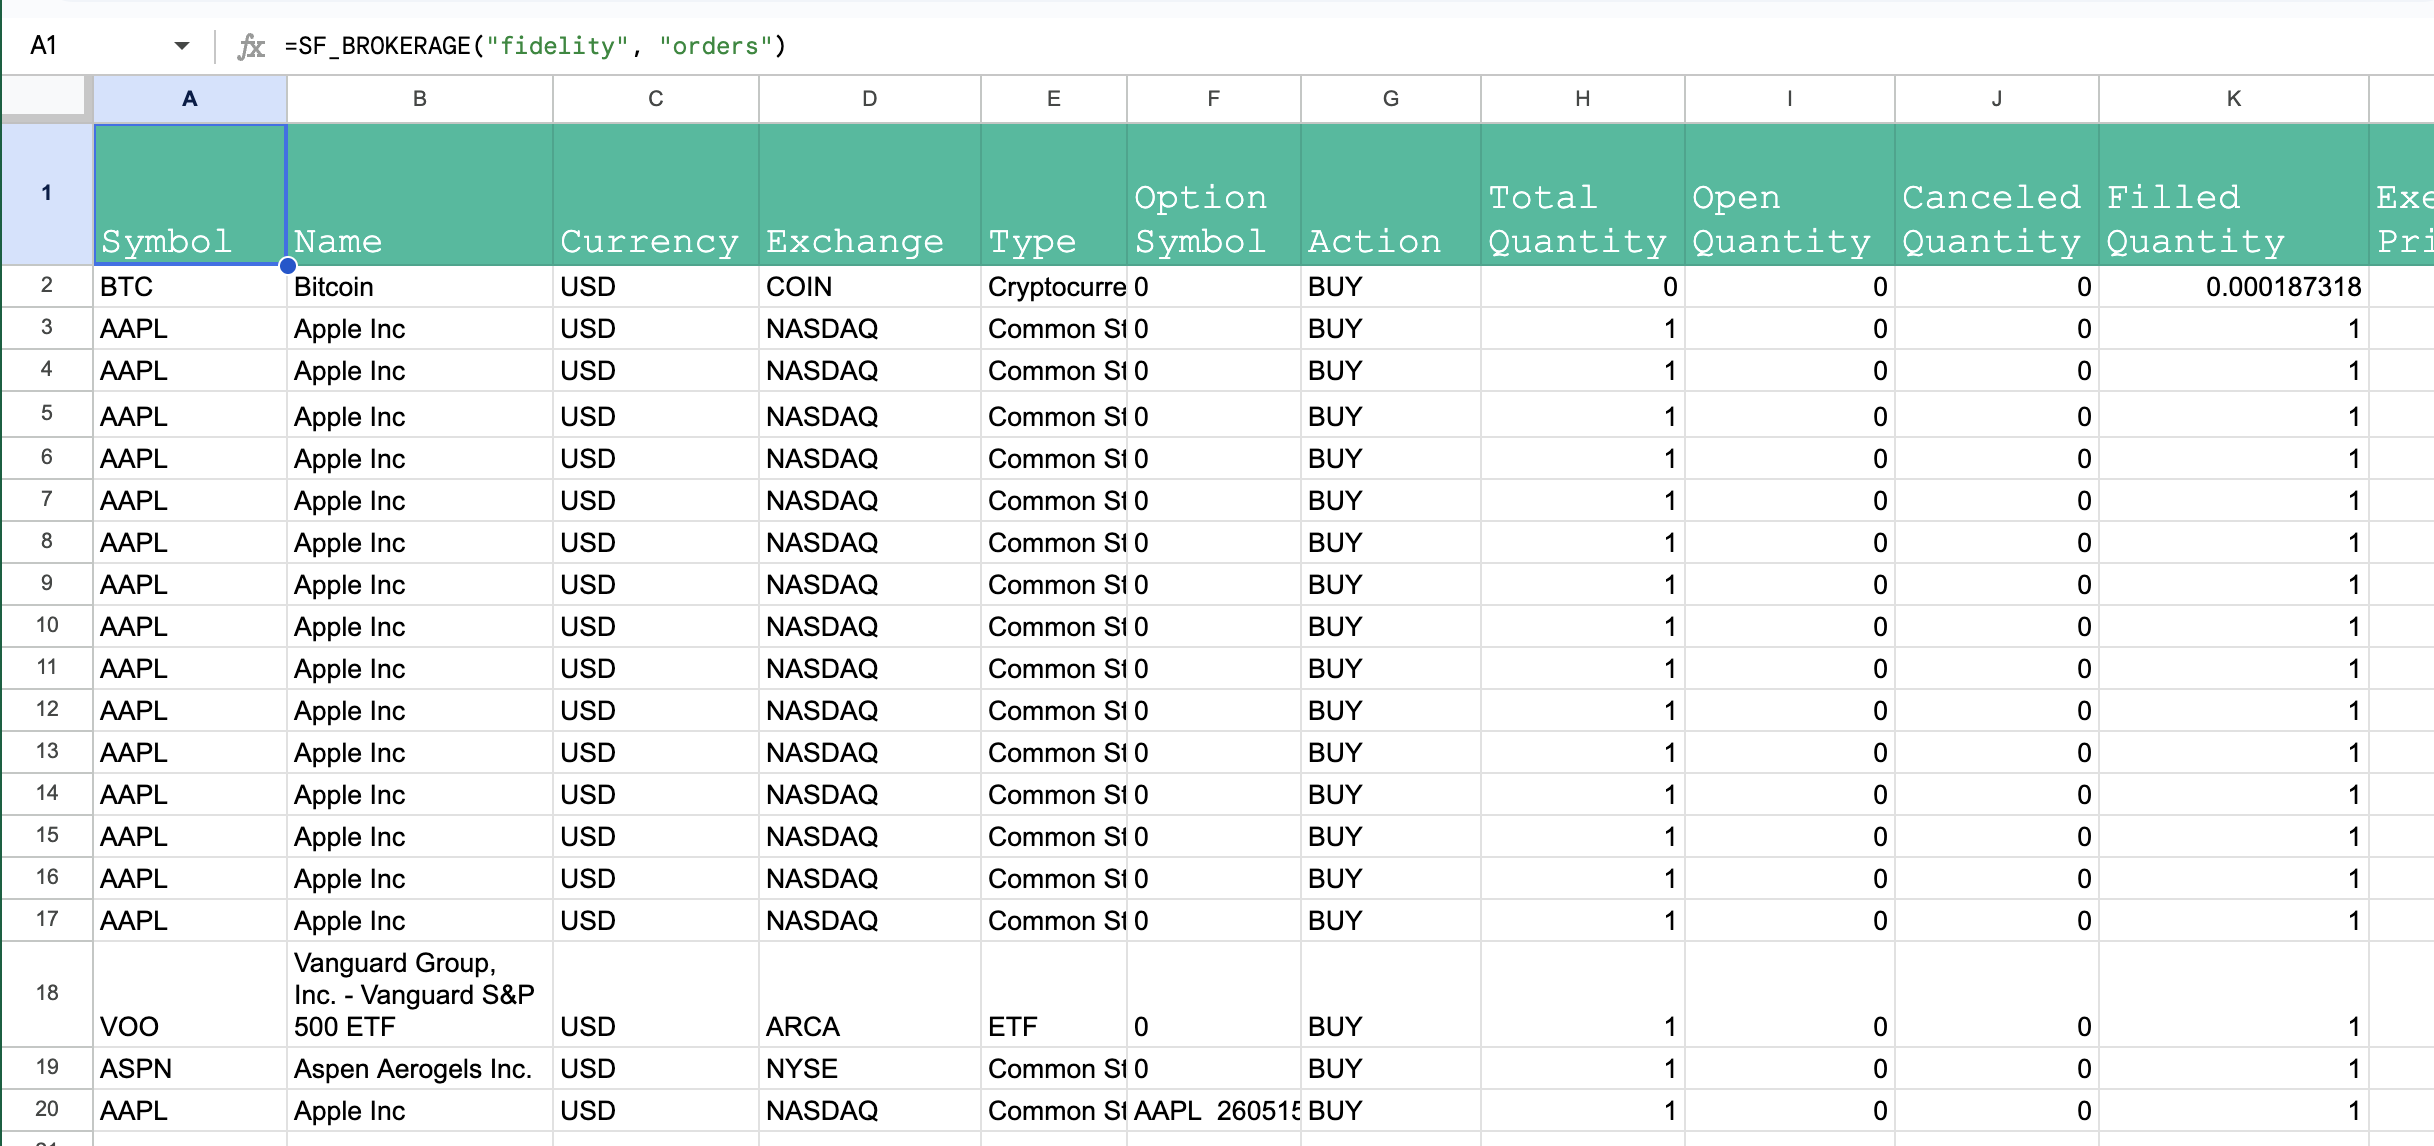Click the NASDAQ cell in row 17
This screenshot has width=2434, height=1146.
tap(870, 920)
